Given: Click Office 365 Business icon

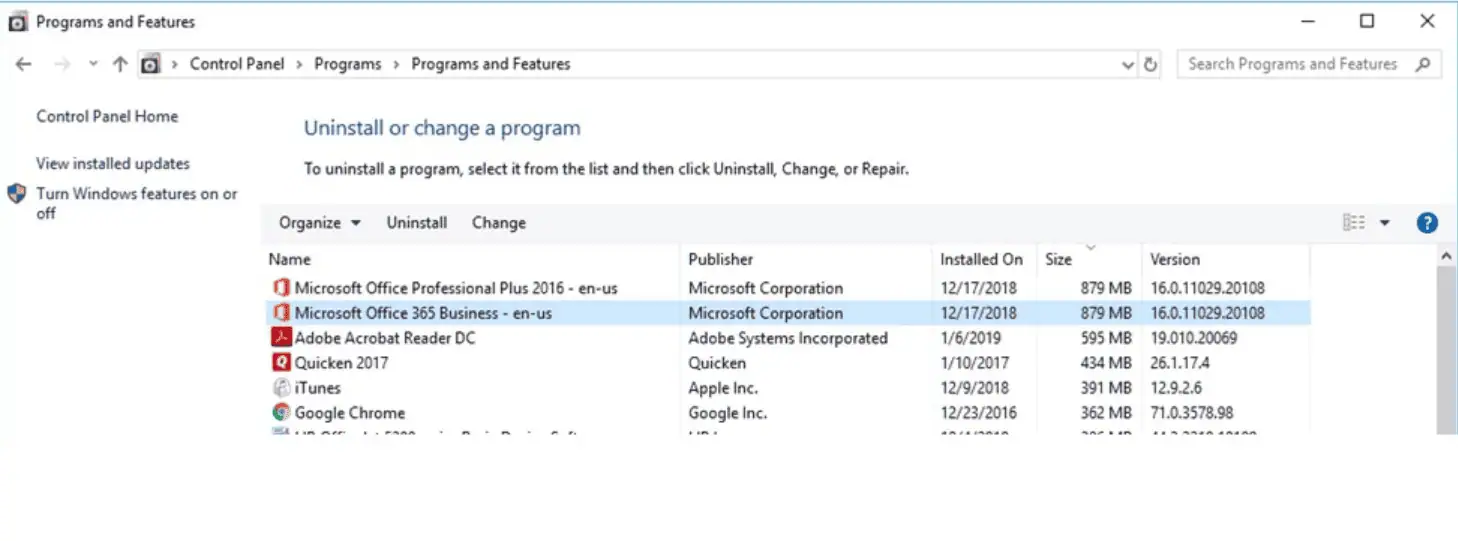Looking at the screenshot, I should 281,313.
